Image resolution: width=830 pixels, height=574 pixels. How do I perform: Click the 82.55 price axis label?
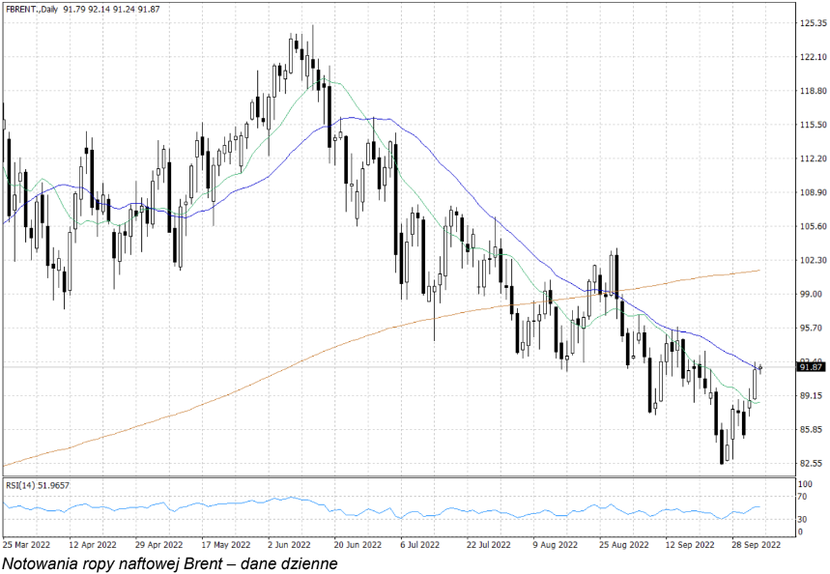point(809,464)
